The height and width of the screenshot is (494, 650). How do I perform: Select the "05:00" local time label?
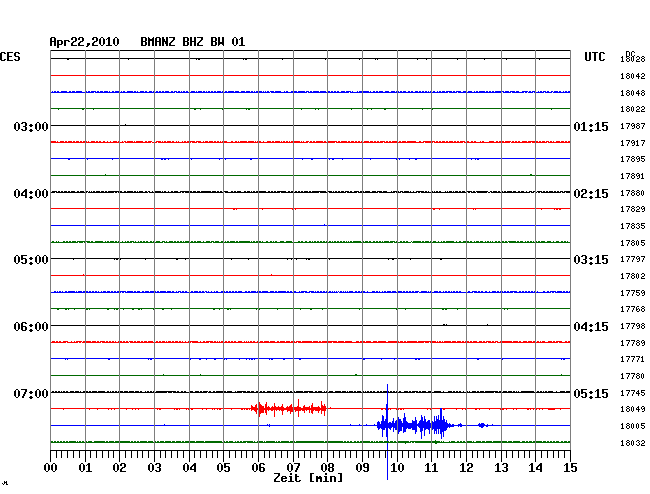pyautogui.click(x=31, y=260)
